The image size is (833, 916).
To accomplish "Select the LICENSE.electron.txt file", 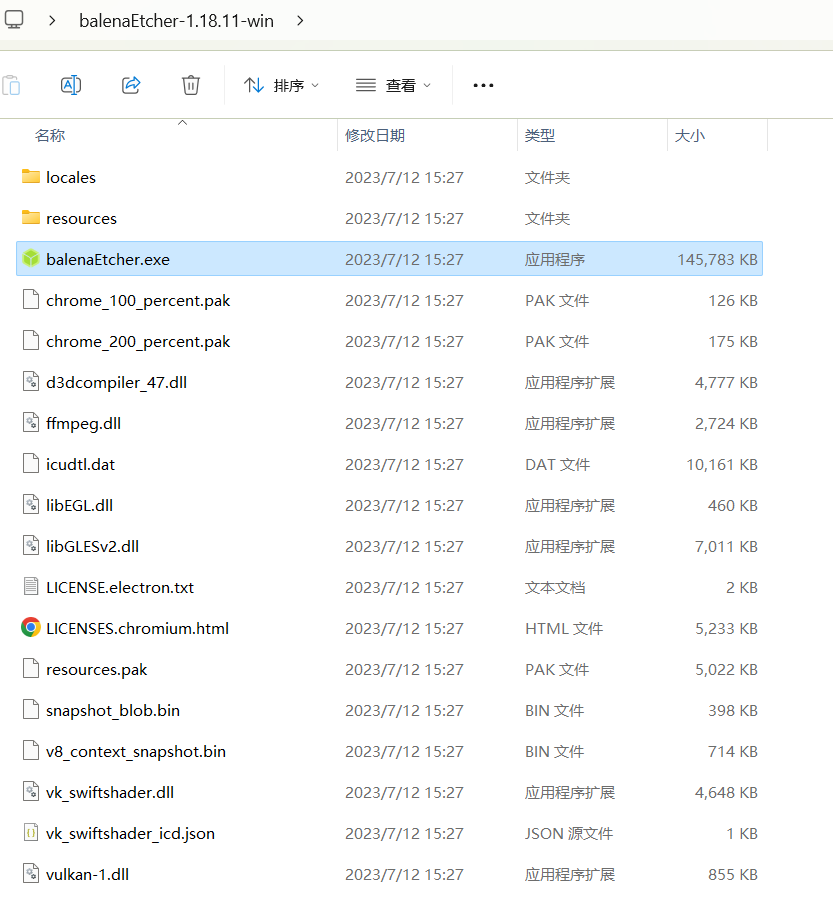I will coord(120,587).
